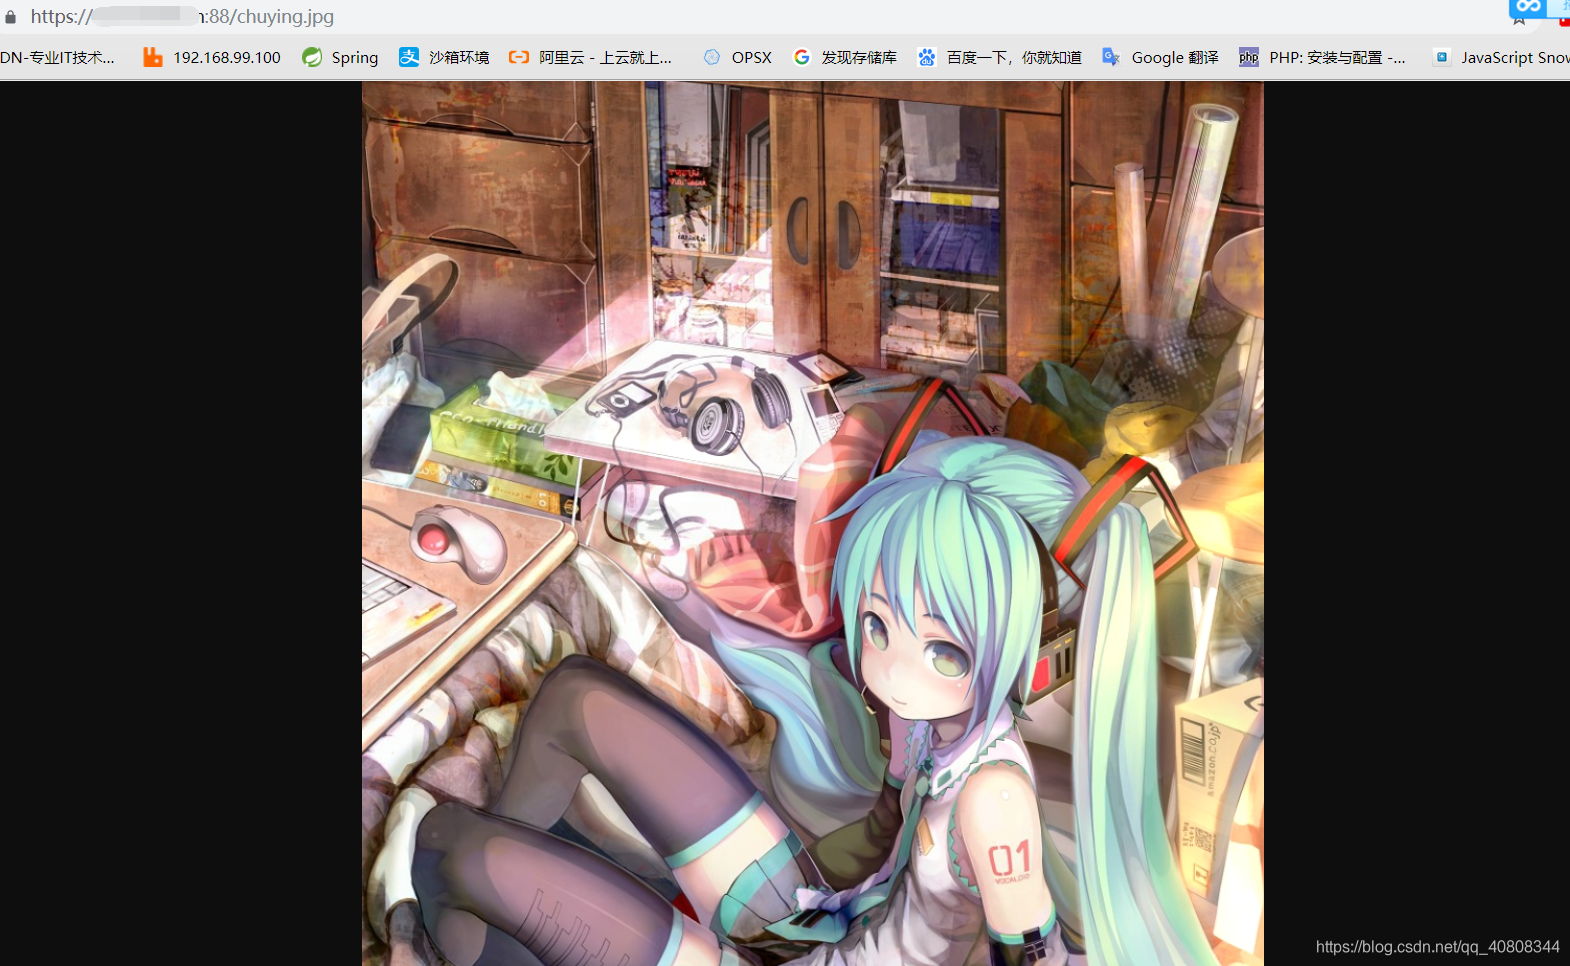Image resolution: width=1570 pixels, height=966 pixels.
Task: Click the Google G icon
Action: pos(801,57)
